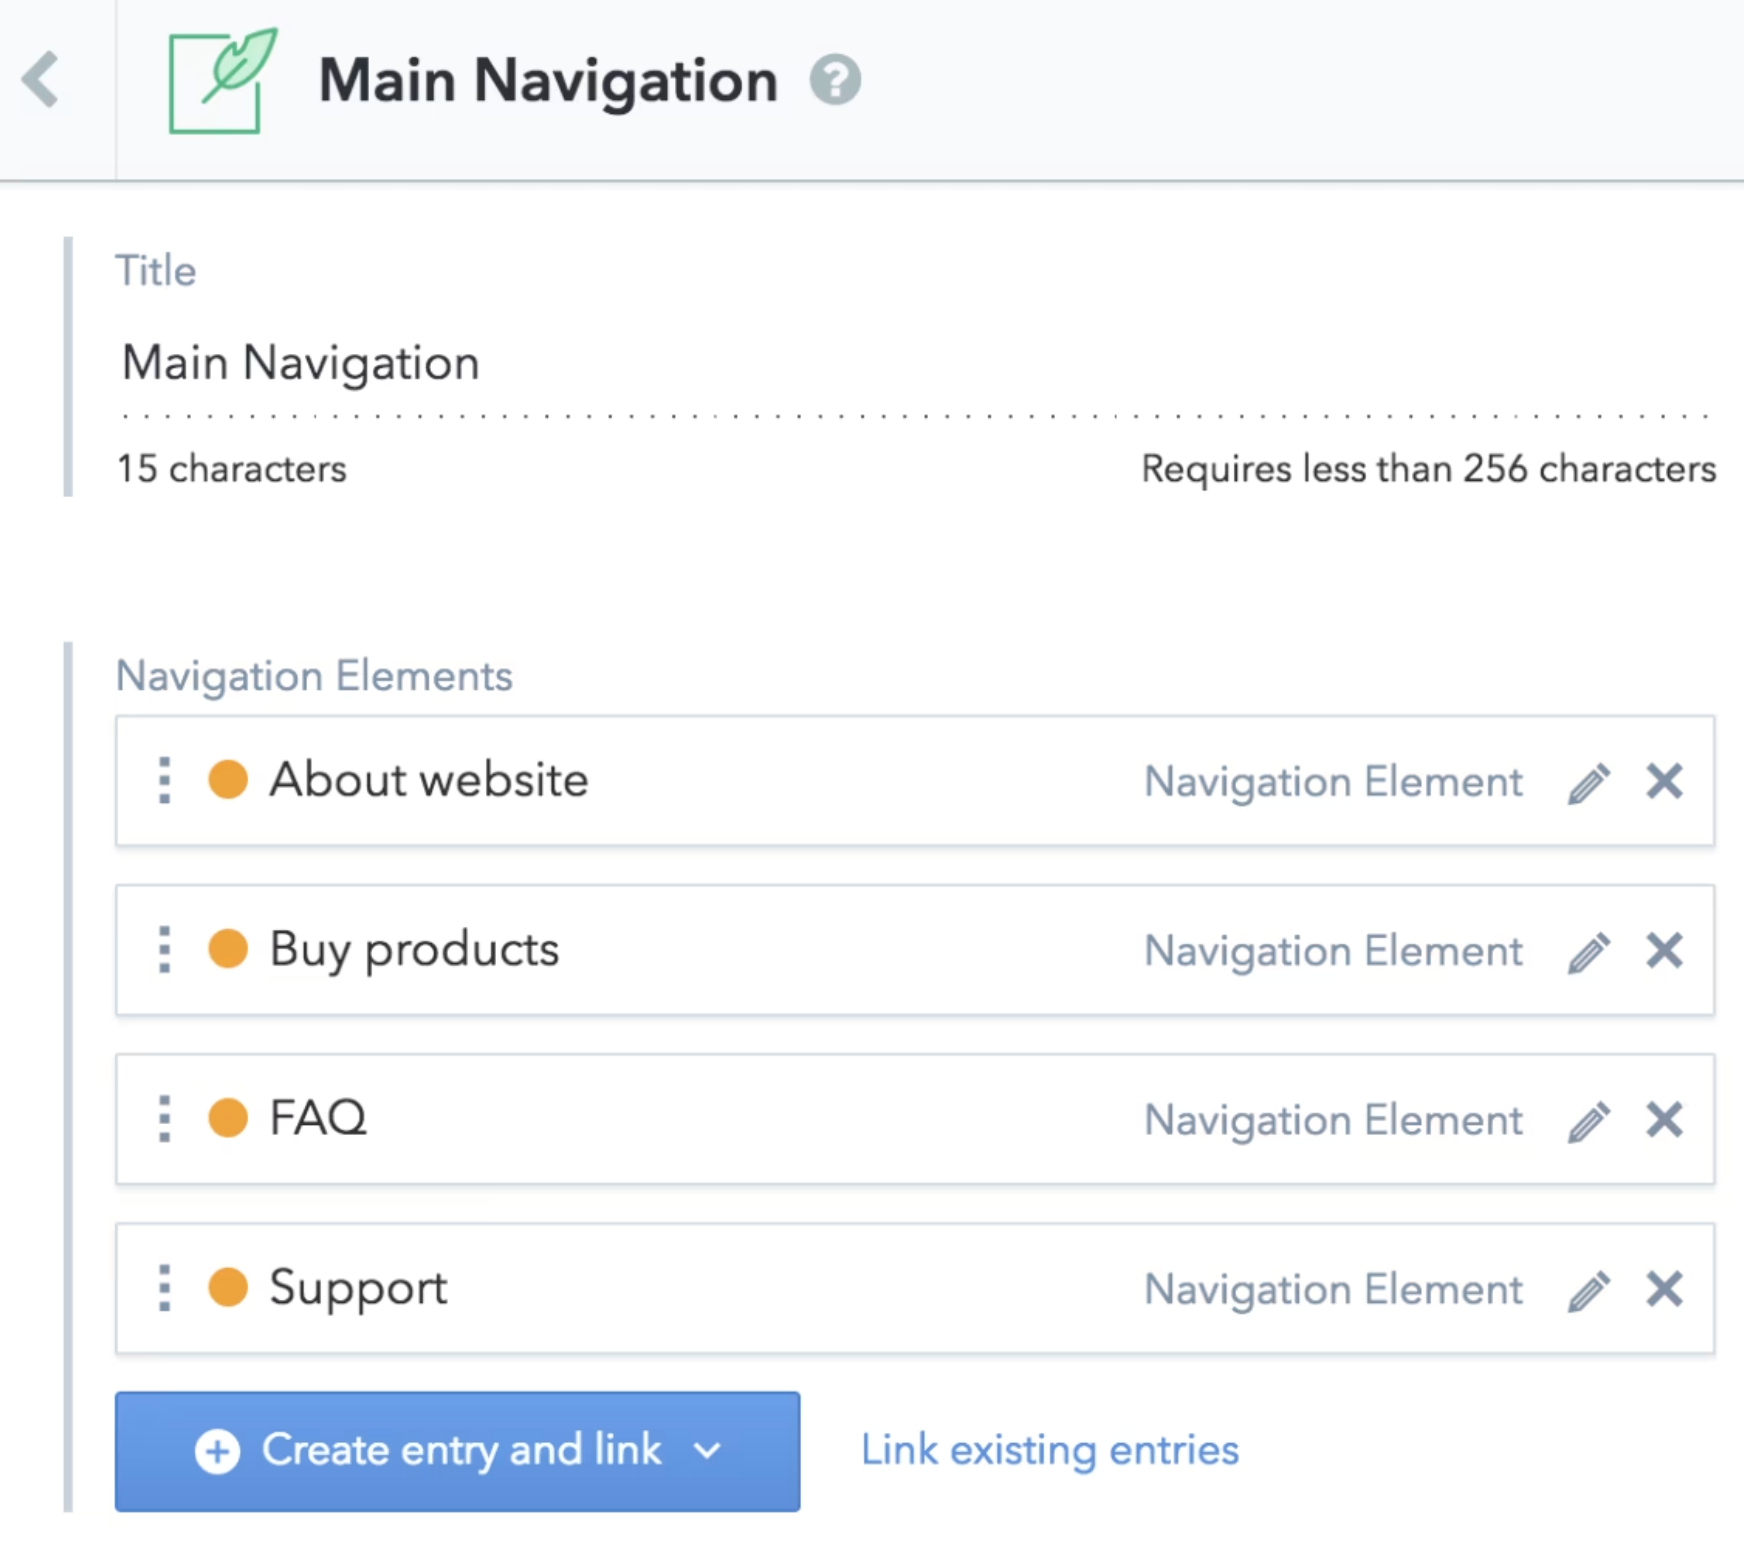
Task: Open help question mark next to title
Action: [x=835, y=80]
